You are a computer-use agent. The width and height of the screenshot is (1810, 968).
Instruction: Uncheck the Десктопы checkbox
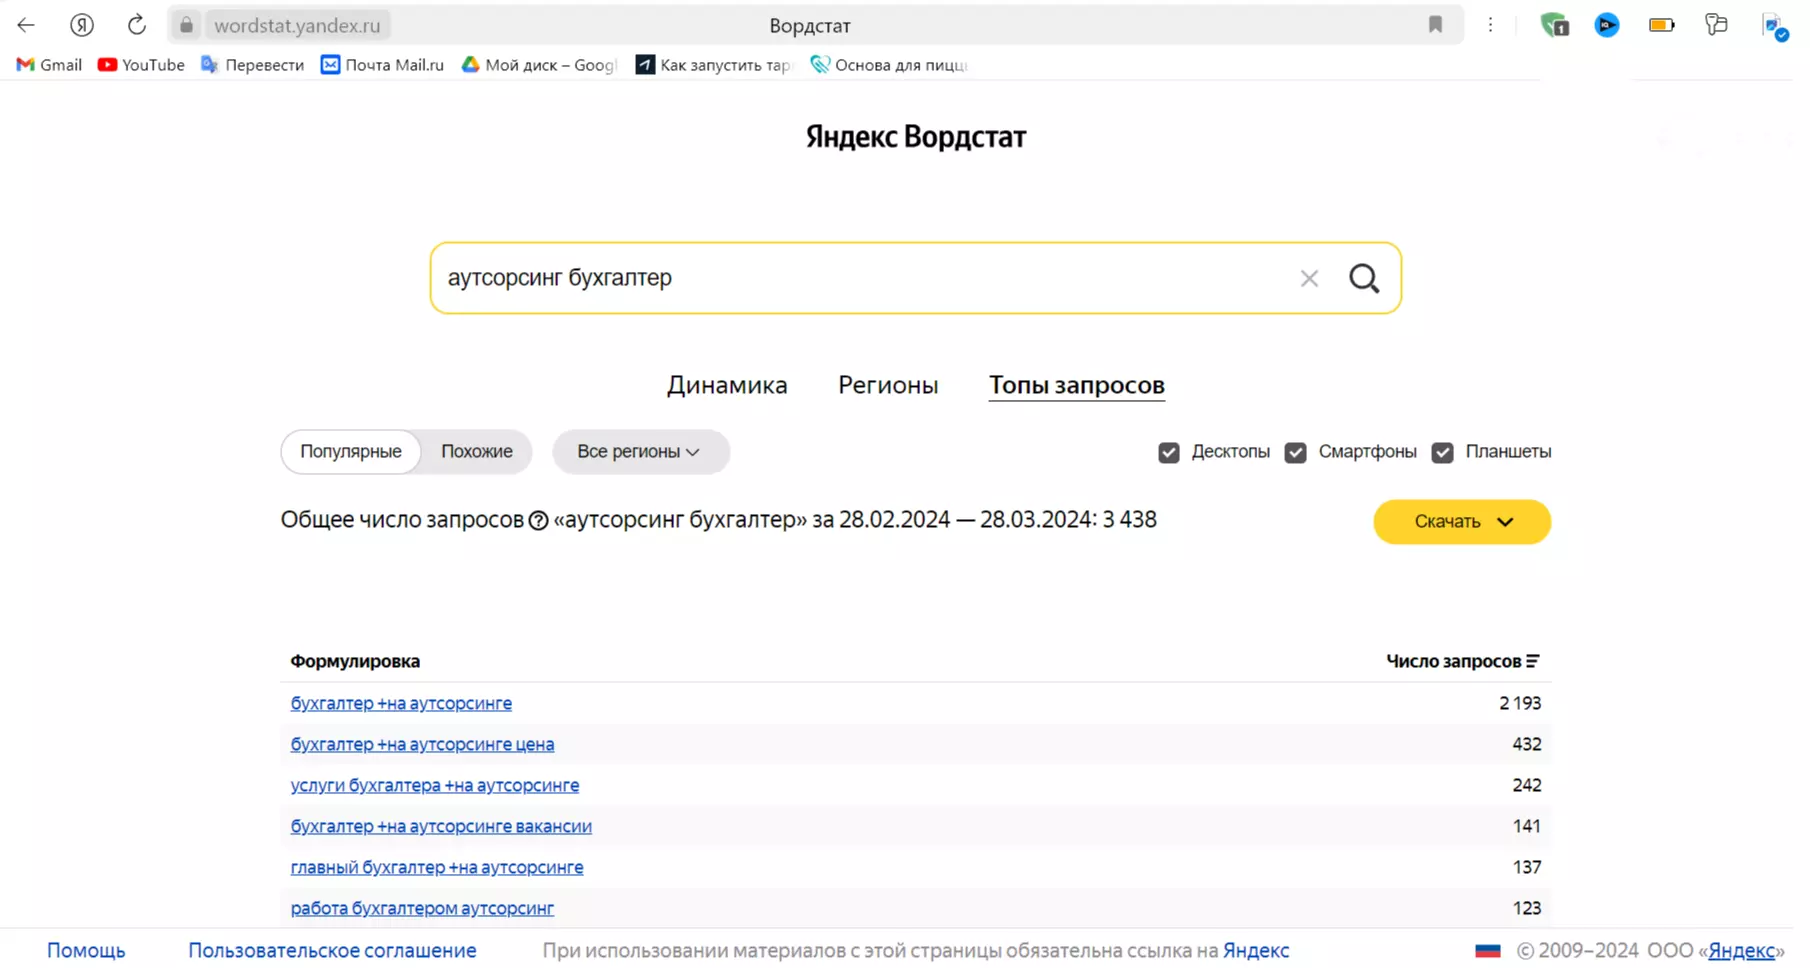pyautogui.click(x=1168, y=453)
